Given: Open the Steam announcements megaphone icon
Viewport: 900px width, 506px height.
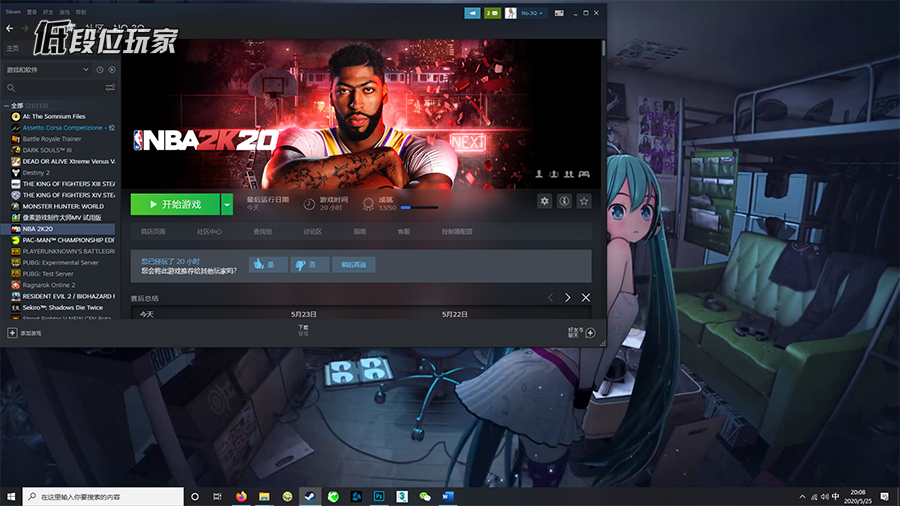Looking at the screenshot, I should pyautogui.click(x=472, y=13).
